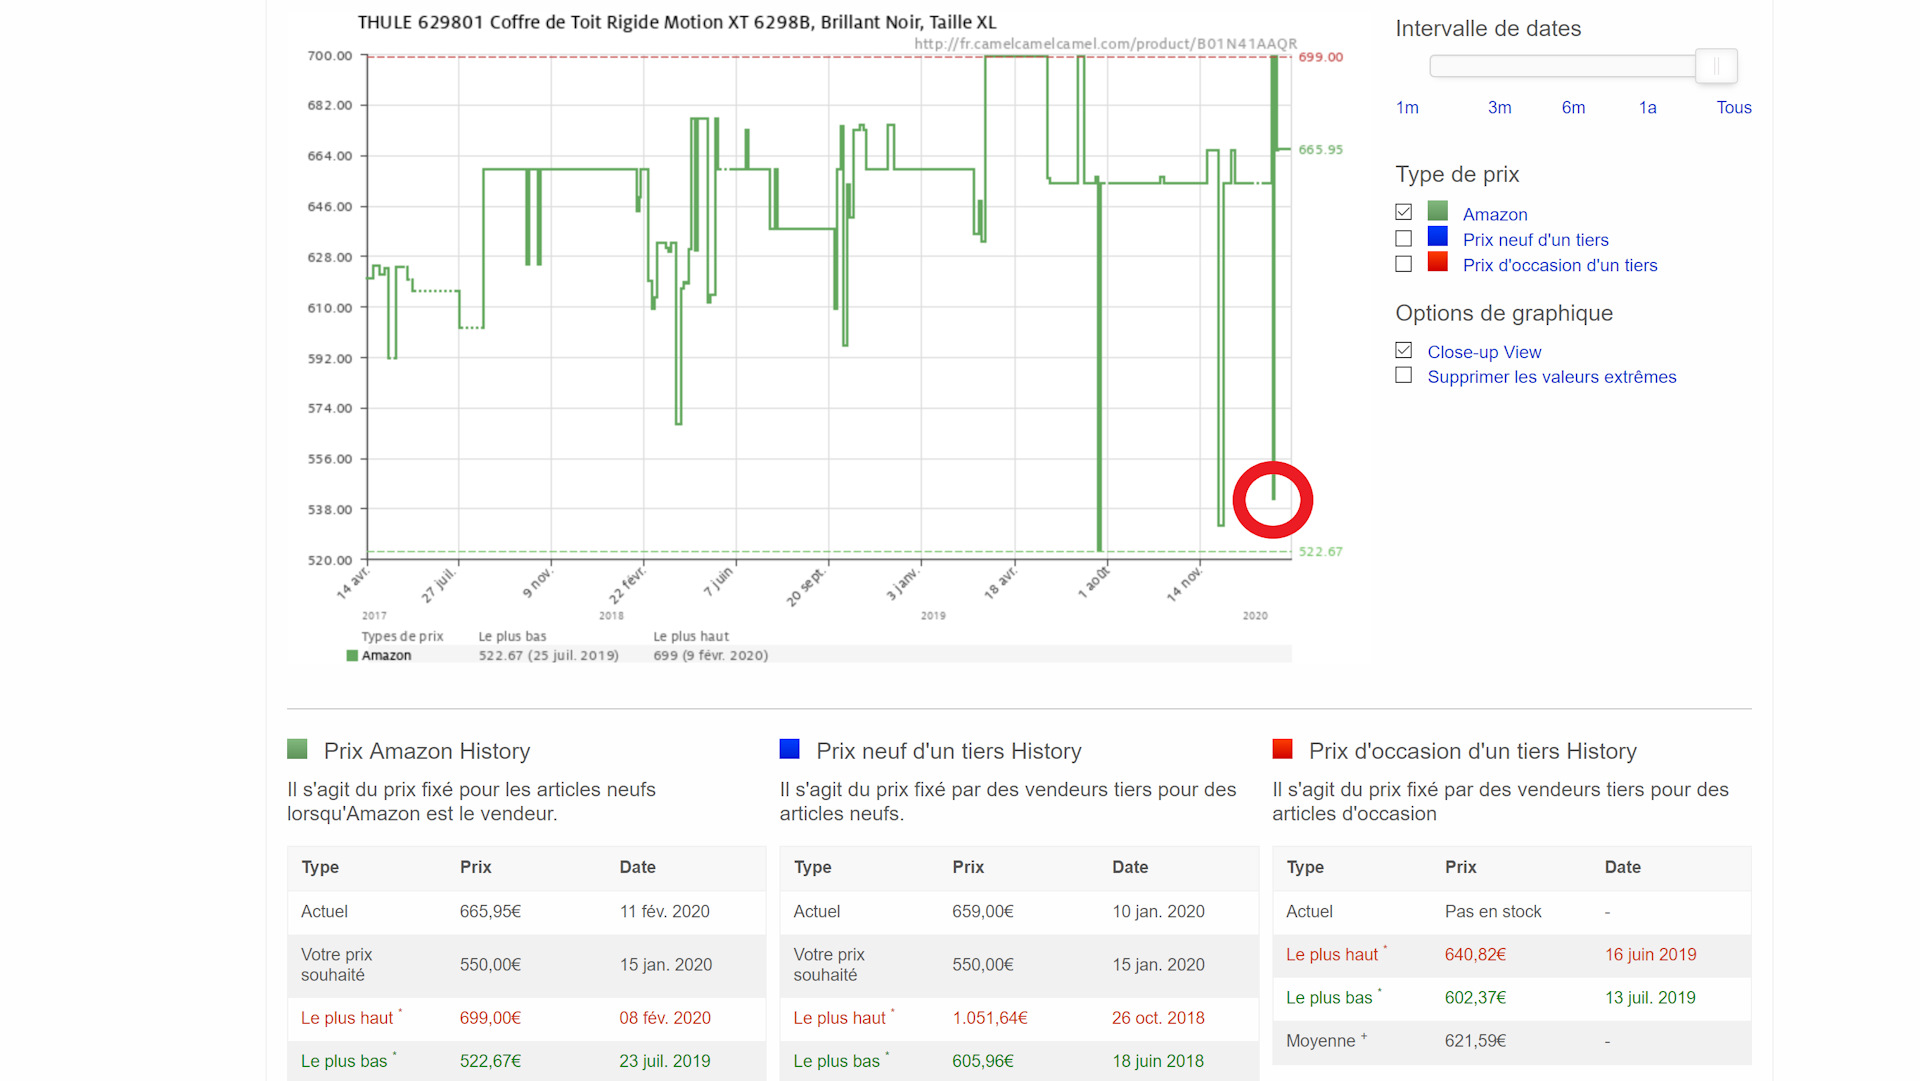The width and height of the screenshot is (1920, 1081).
Task: Enable the Prix neuf d'un tiers checkbox
Action: [1403, 238]
